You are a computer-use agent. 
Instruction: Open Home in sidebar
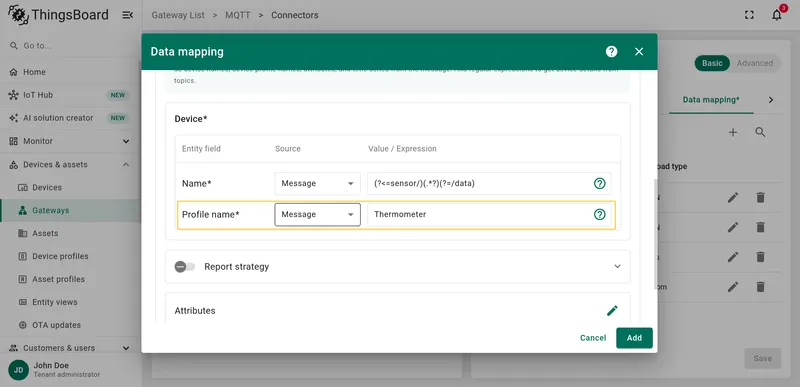click(x=70, y=72)
